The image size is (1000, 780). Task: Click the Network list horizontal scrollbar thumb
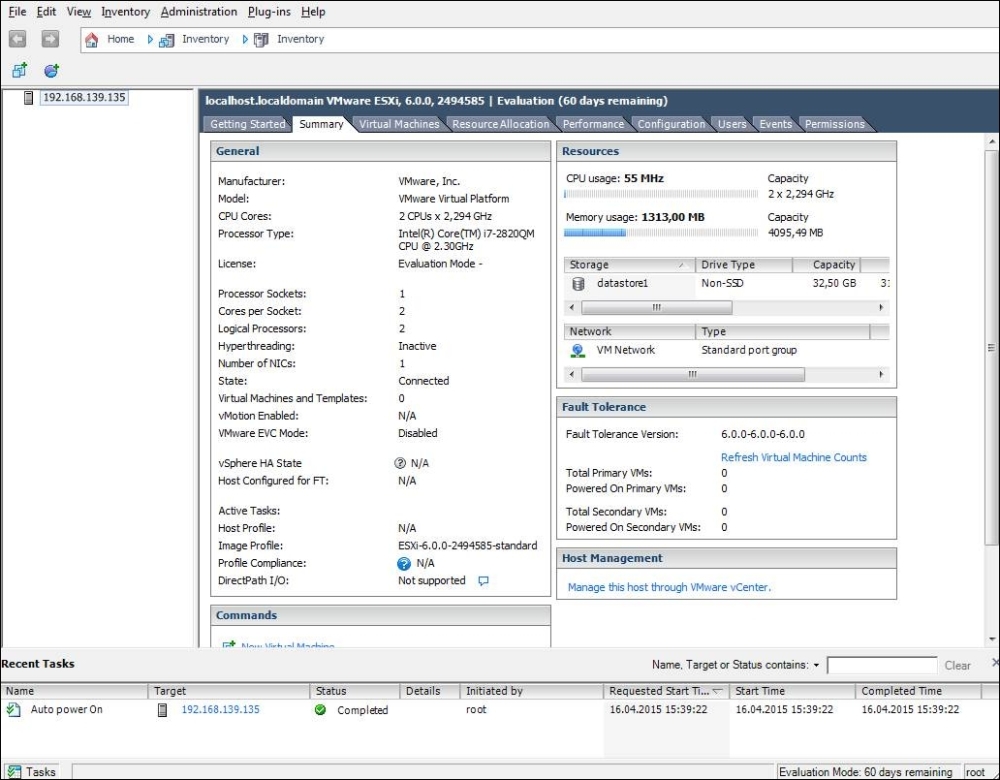pos(693,375)
